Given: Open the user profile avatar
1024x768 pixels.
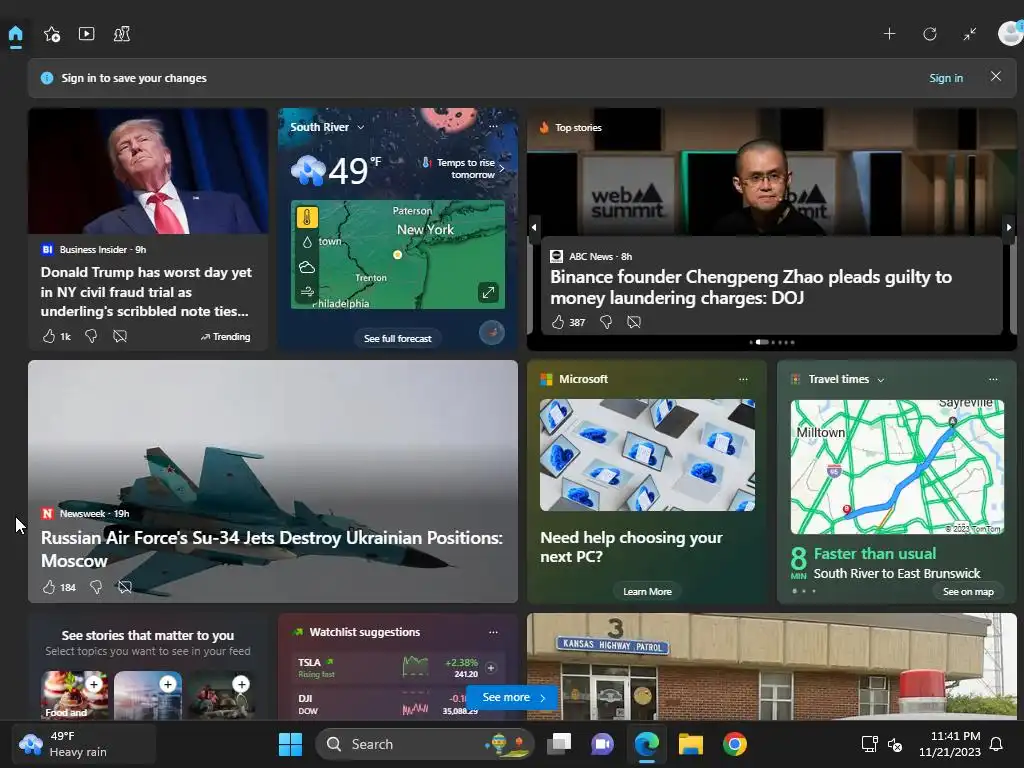Looking at the screenshot, I should [1010, 33].
